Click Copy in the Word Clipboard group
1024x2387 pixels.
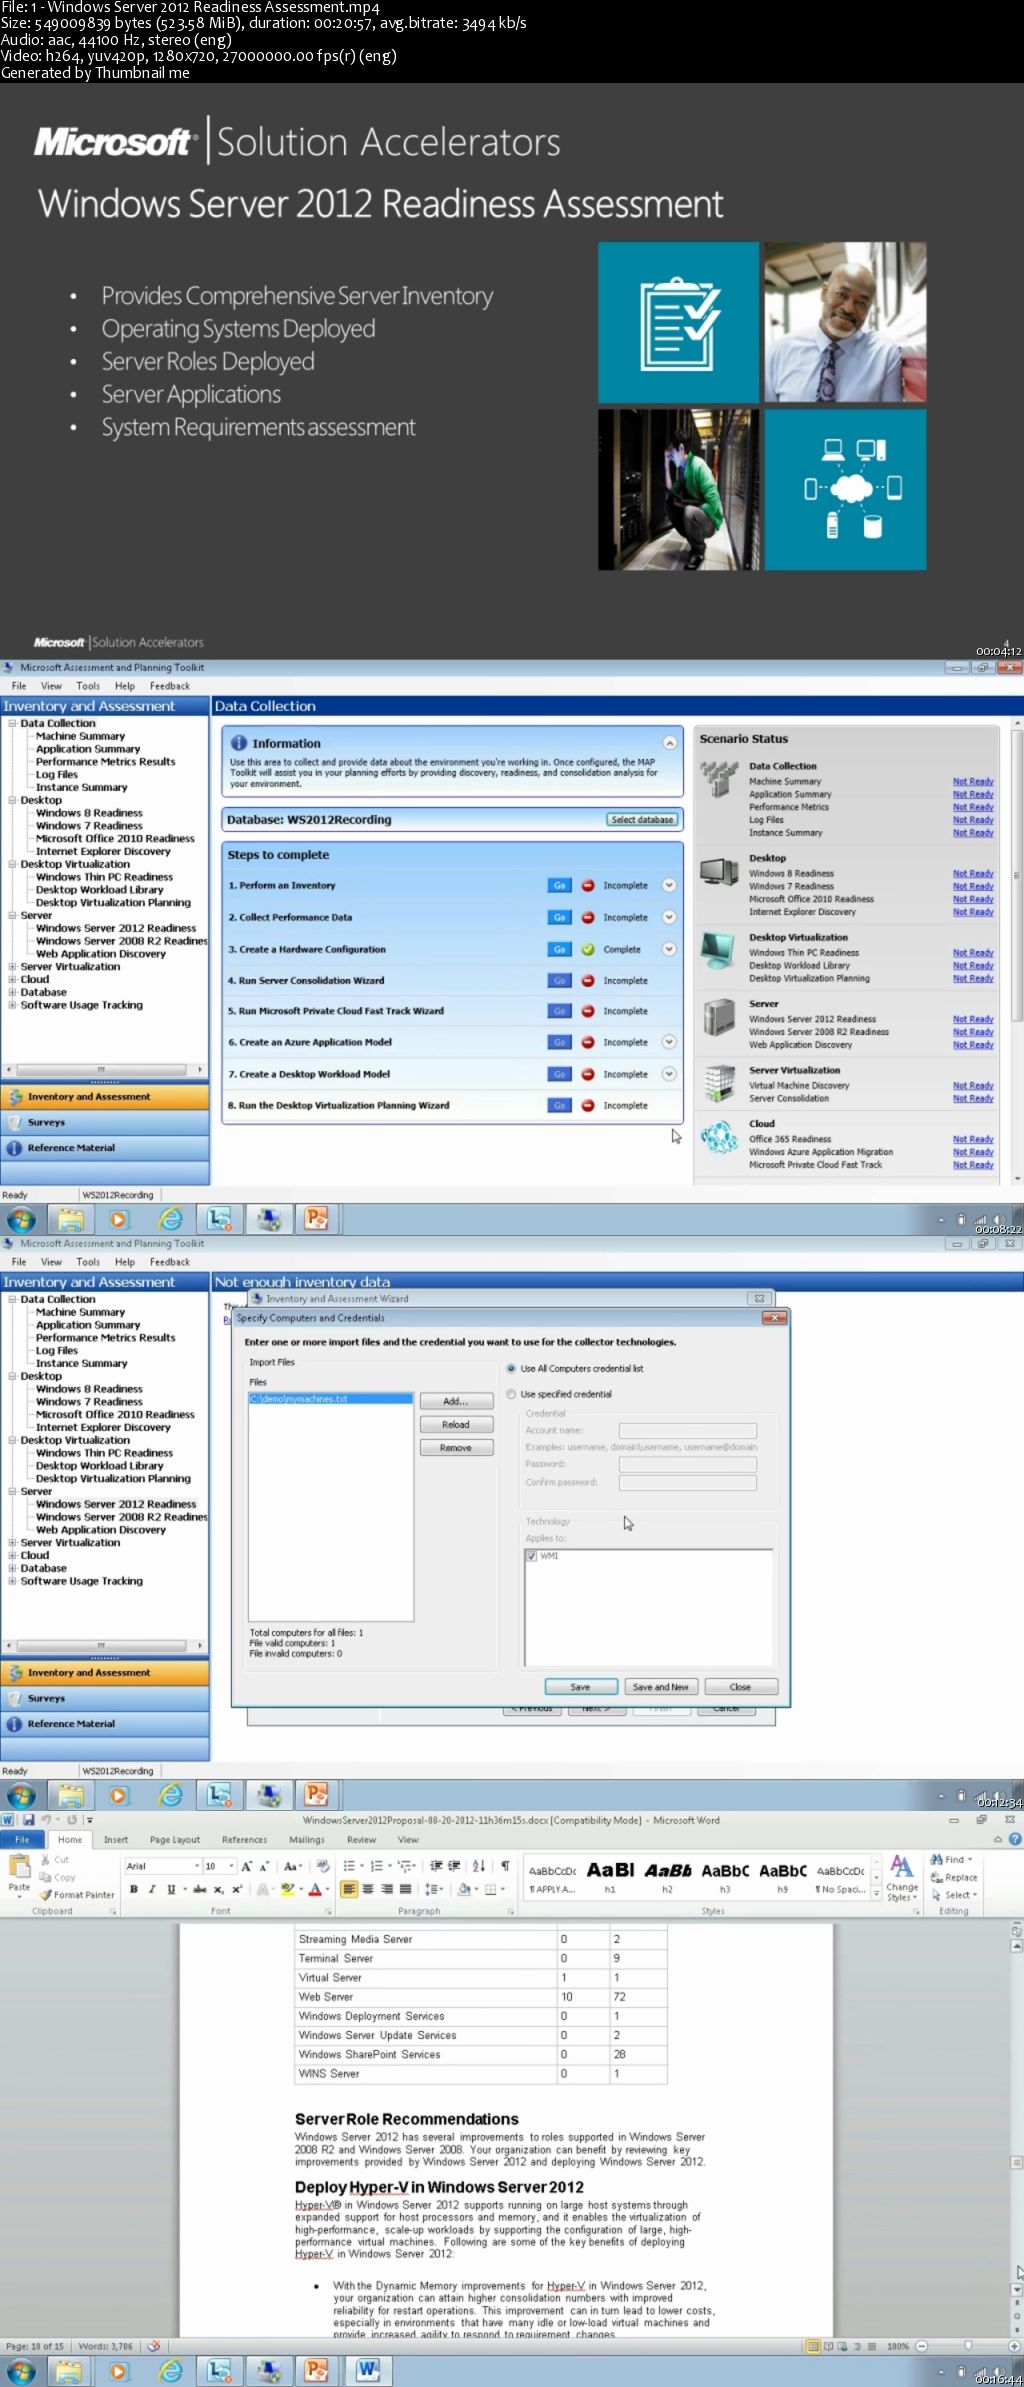[57, 1877]
